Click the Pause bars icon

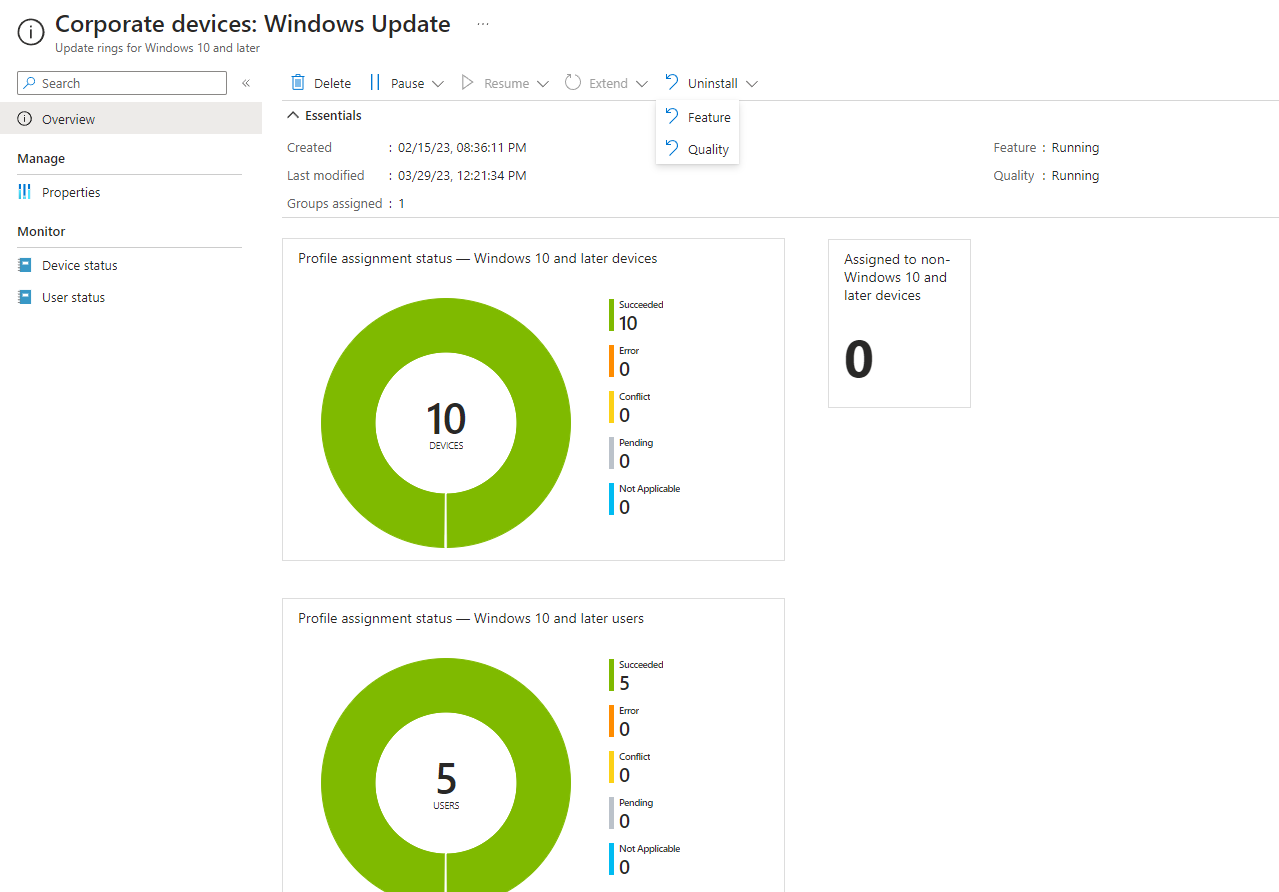375,83
